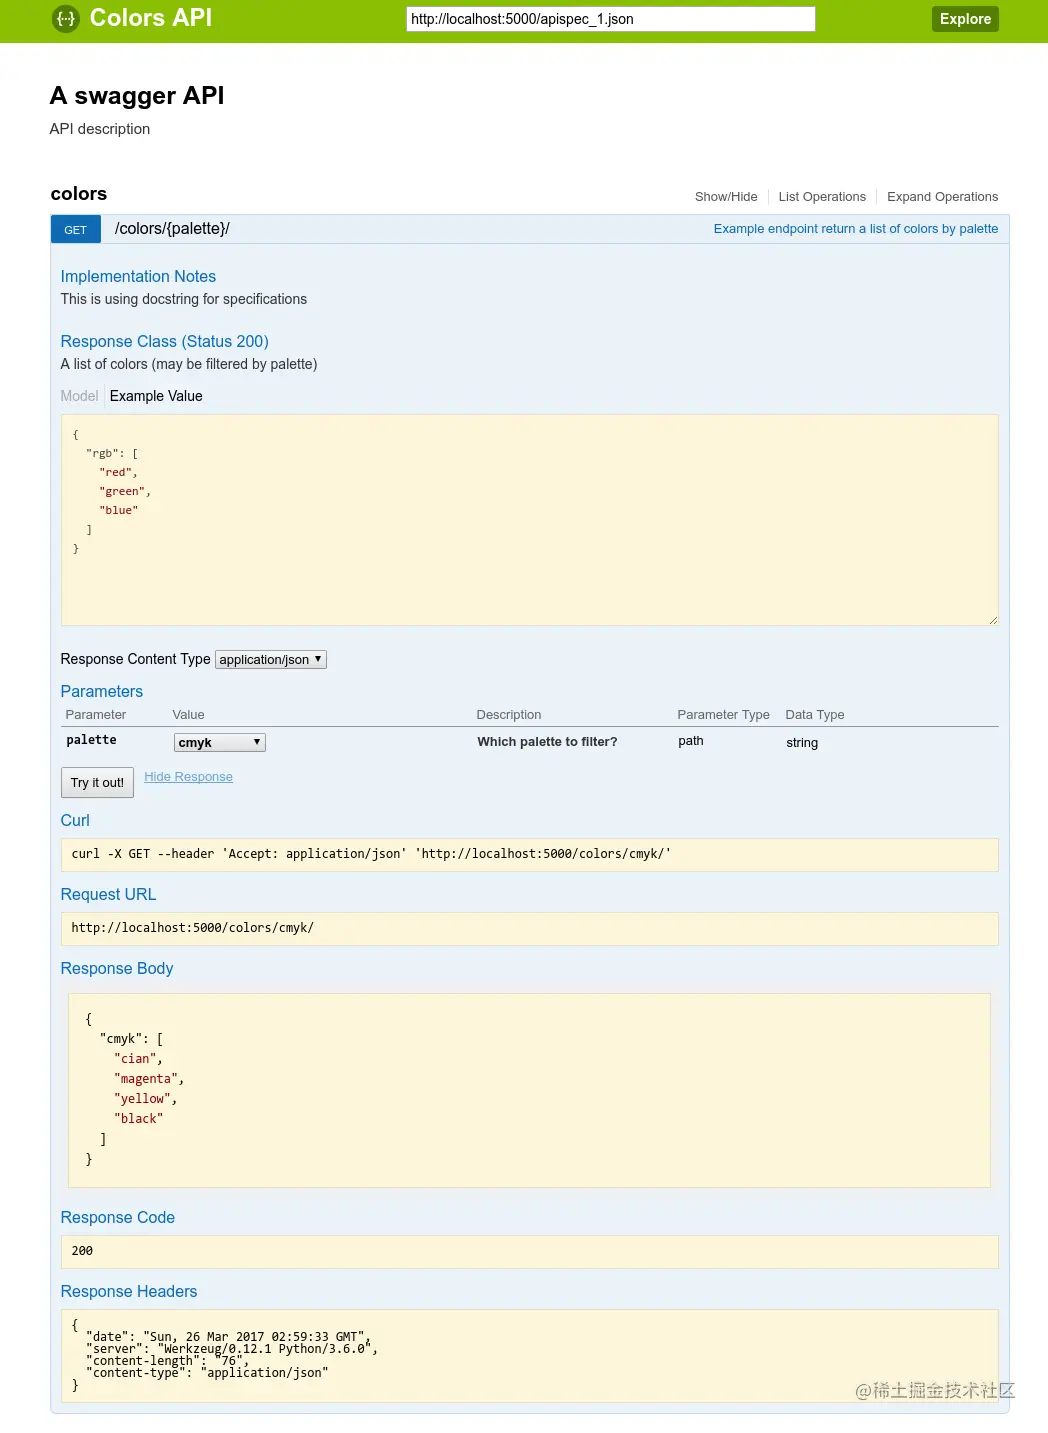Click the Response Code 200 box
This screenshot has width=1048, height=1433.
click(529, 1251)
